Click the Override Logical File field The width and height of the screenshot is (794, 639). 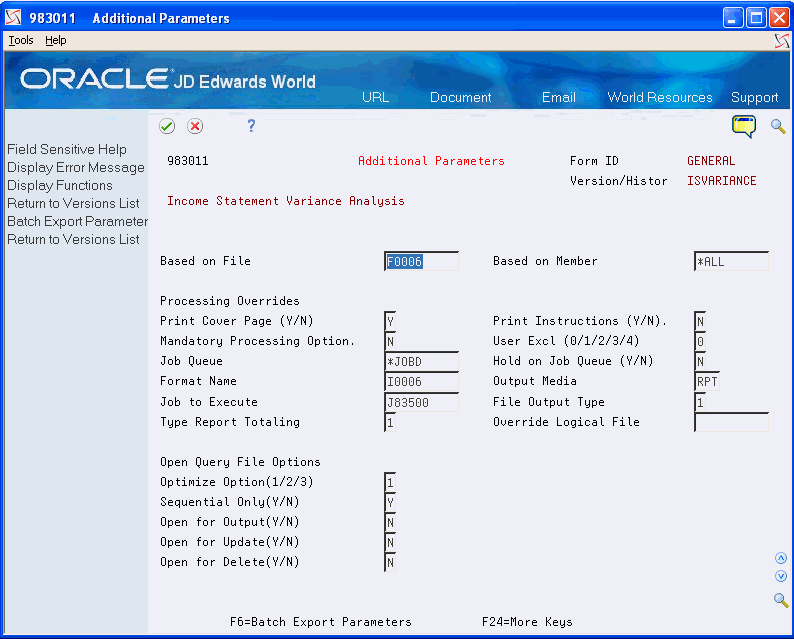coord(731,422)
